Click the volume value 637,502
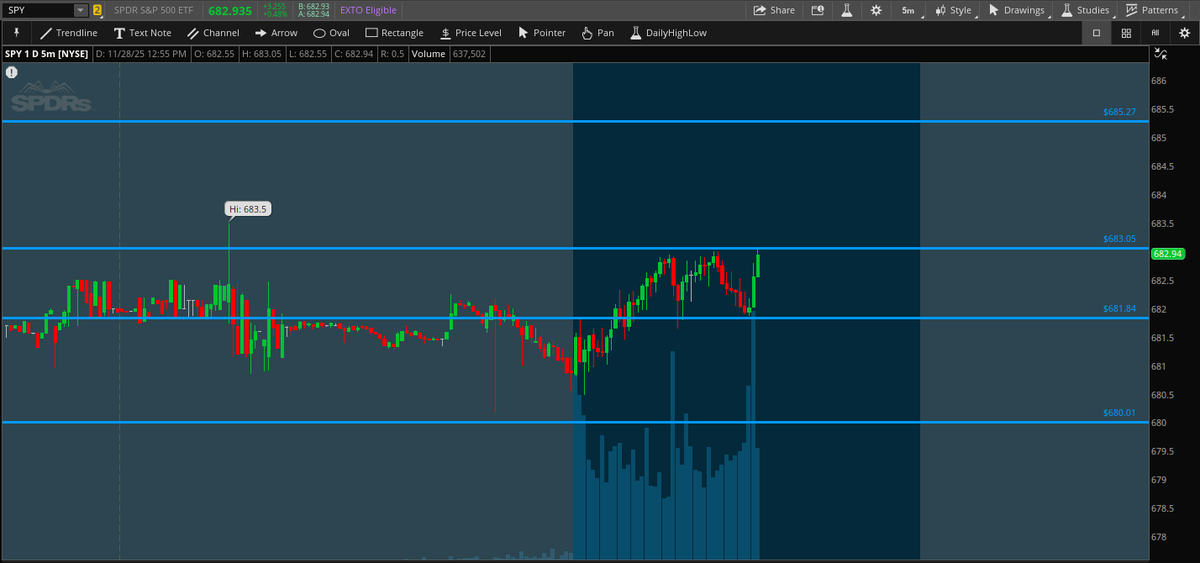Screen dimensions: 1200x563 tap(470, 54)
